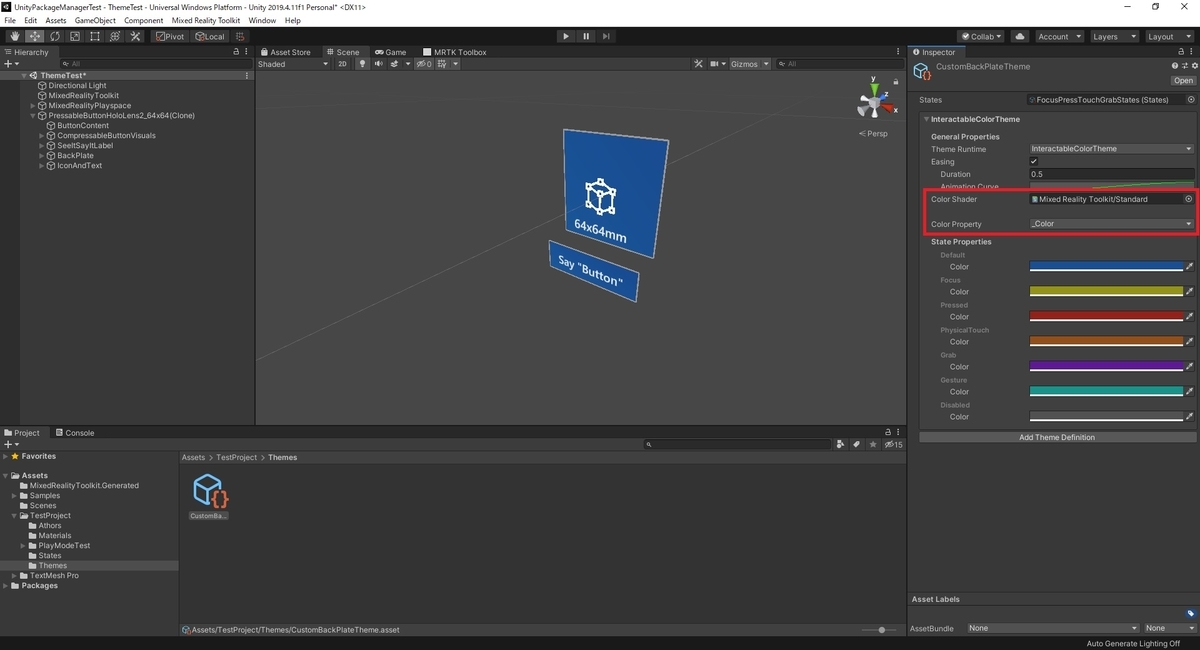1200x650 pixels.
Task: Open object picker for States field
Action: pyautogui.click(x=1191, y=100)
